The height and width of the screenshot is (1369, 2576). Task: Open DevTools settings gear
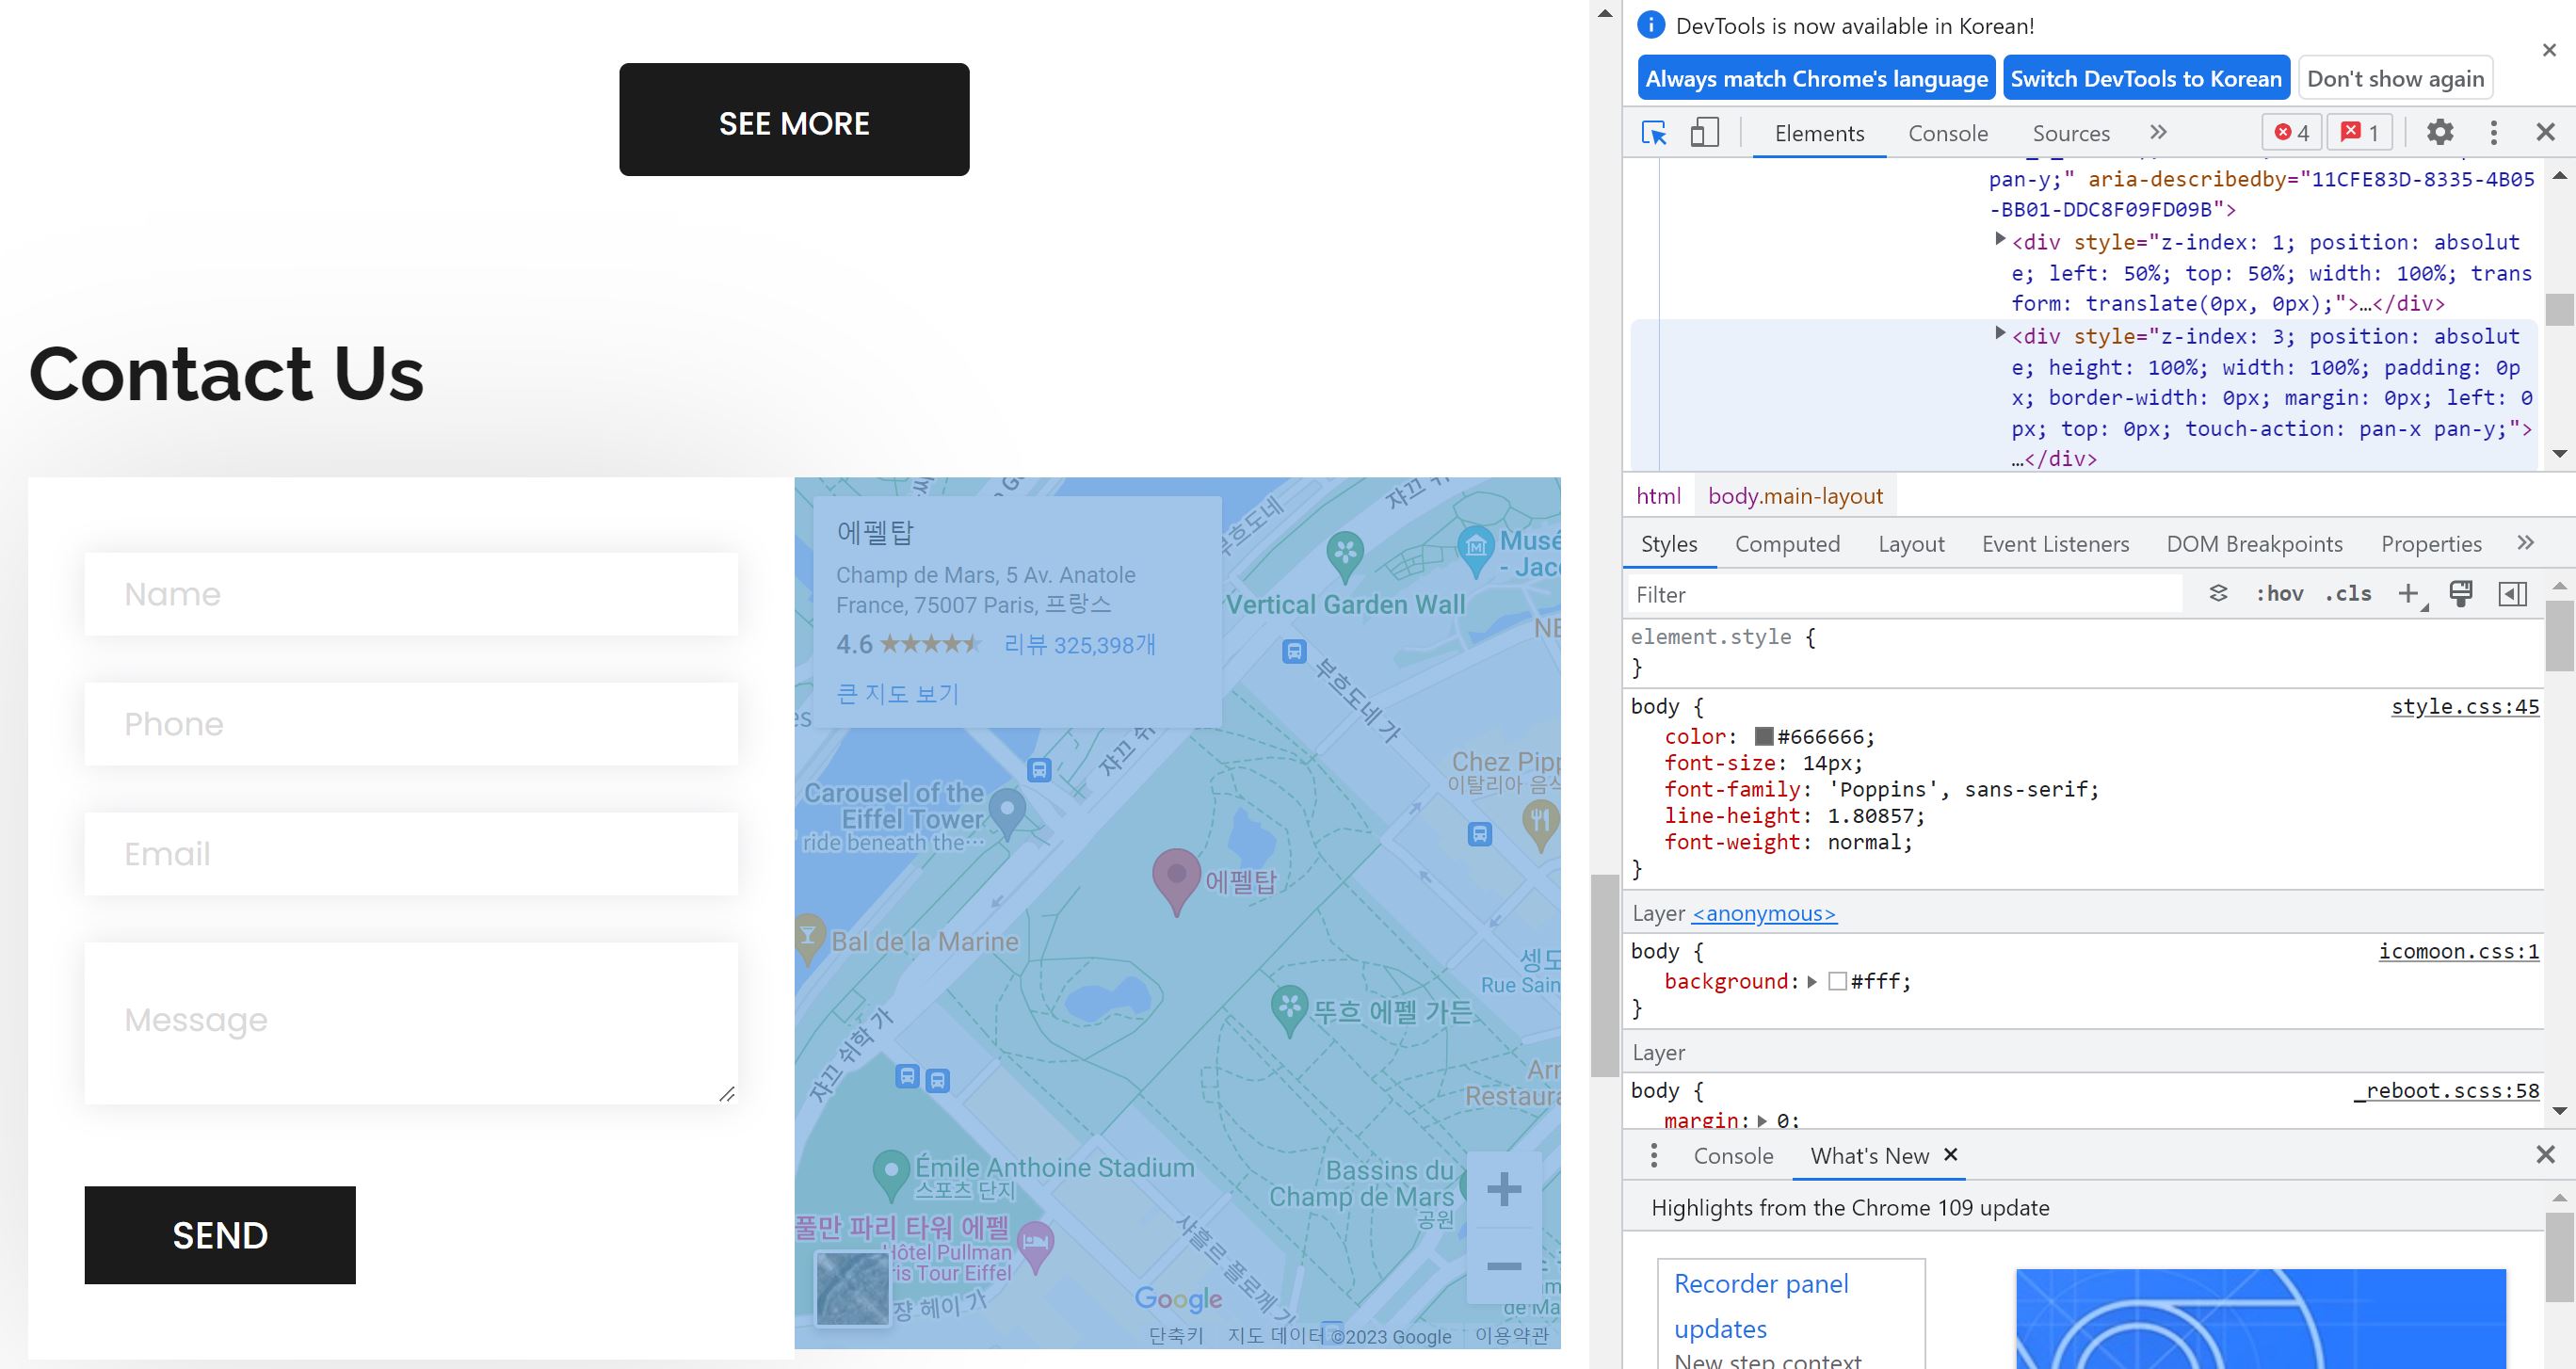coord(2440,133)
